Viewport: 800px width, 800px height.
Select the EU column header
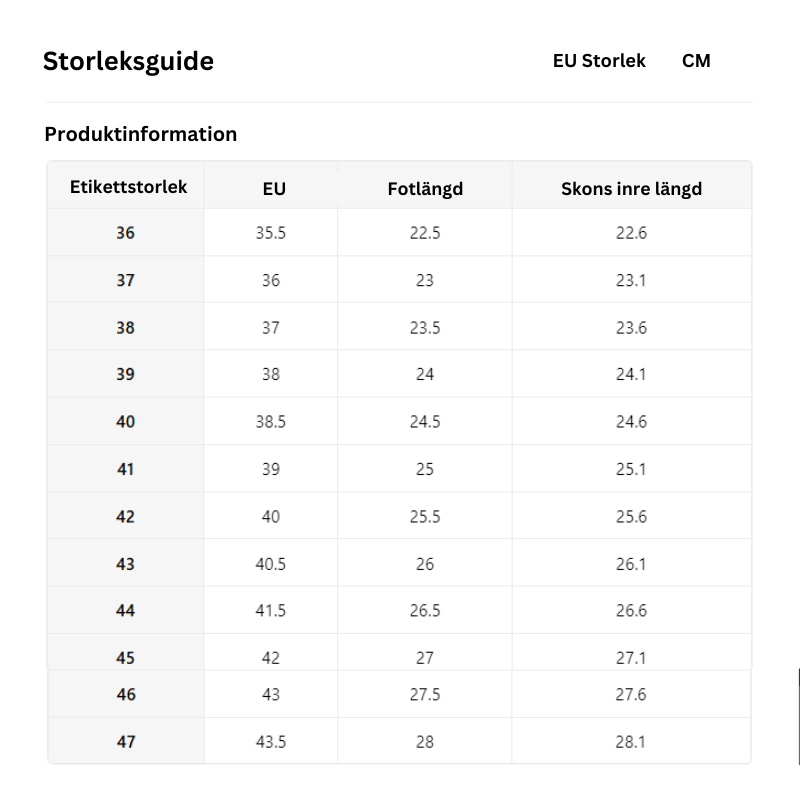(274, 189)
